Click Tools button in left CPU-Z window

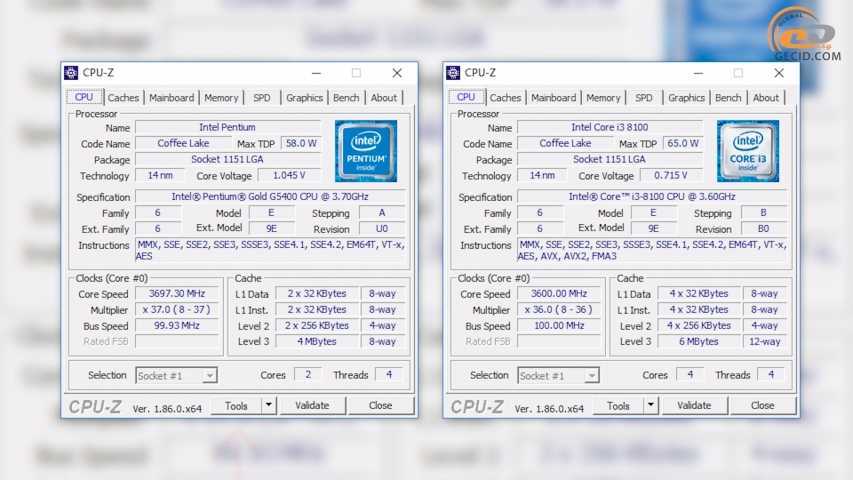point(236,406)
